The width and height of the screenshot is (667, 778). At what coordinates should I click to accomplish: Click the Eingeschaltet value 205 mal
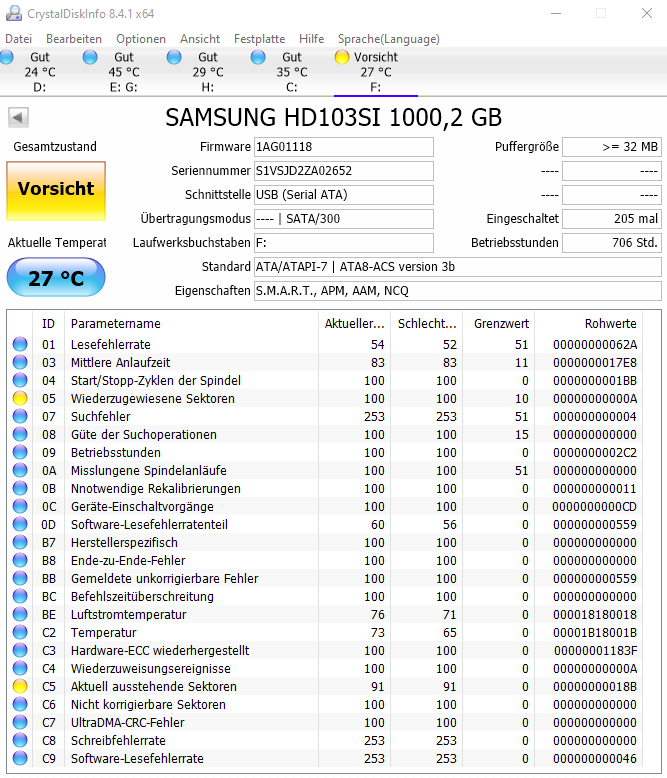tap(611, 219)
